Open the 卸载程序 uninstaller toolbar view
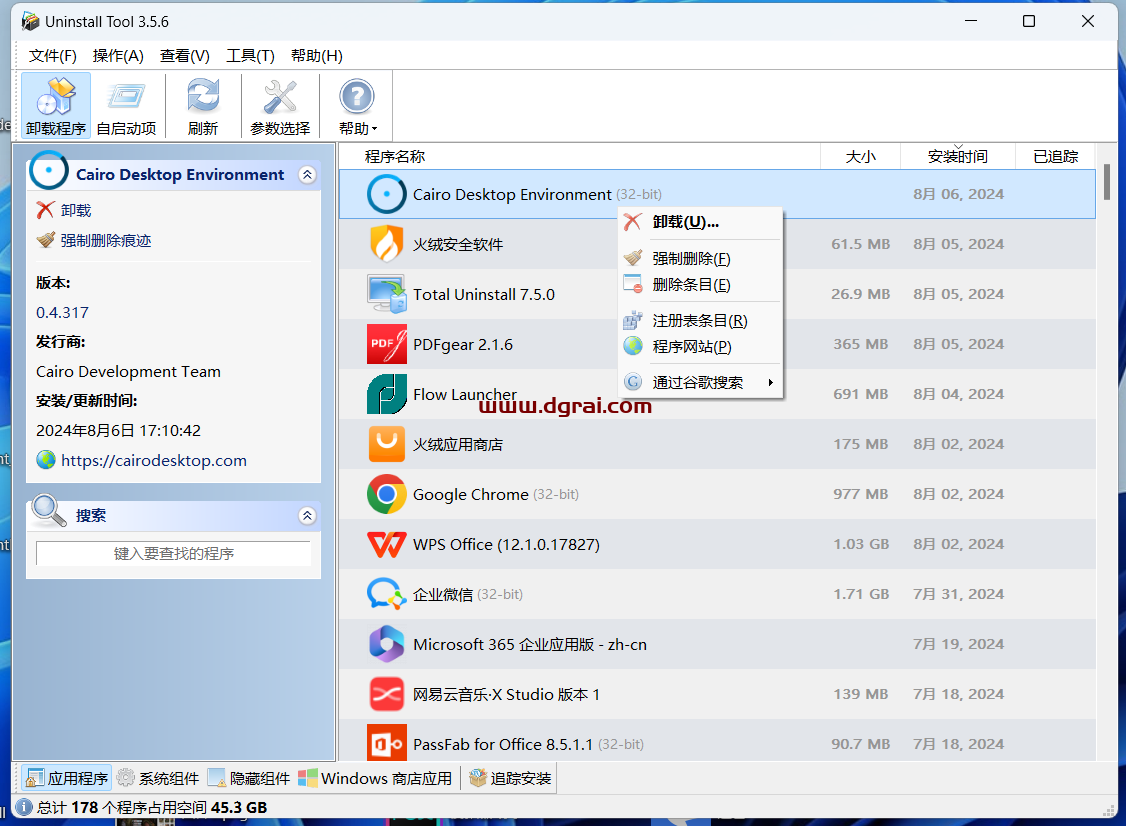 (56, 105)
